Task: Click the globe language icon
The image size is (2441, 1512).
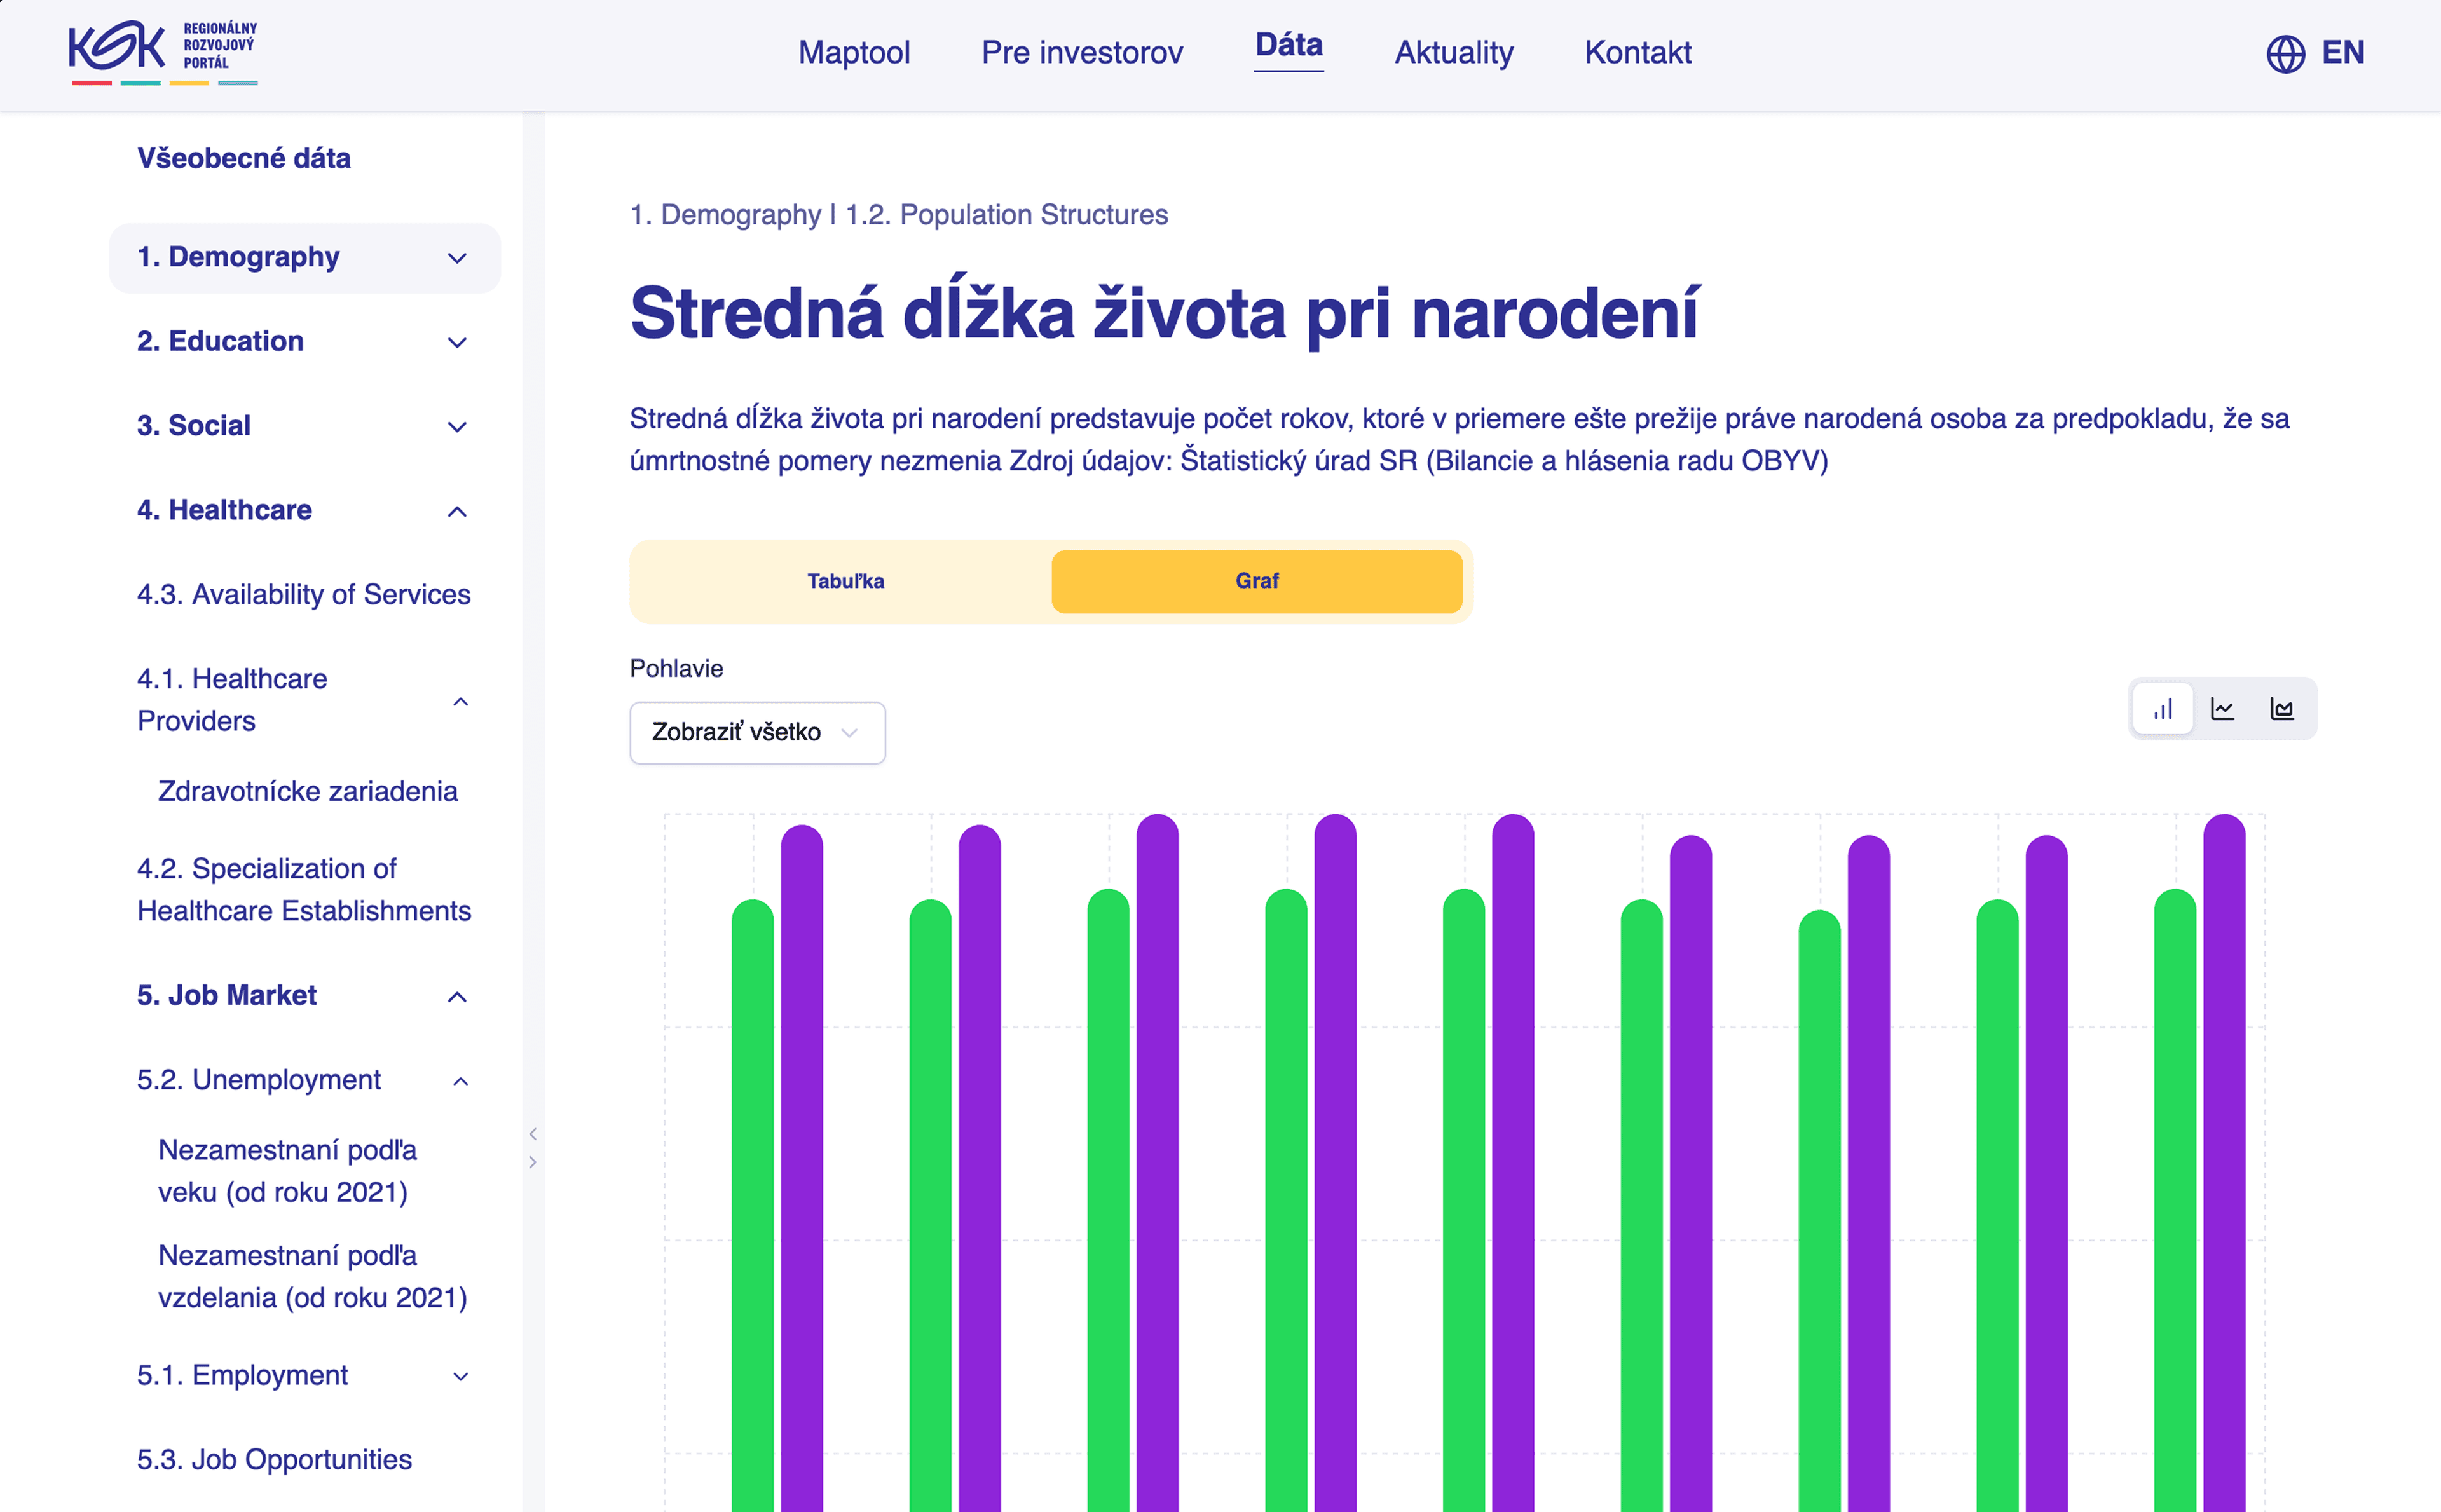Action: [2285, 53]
